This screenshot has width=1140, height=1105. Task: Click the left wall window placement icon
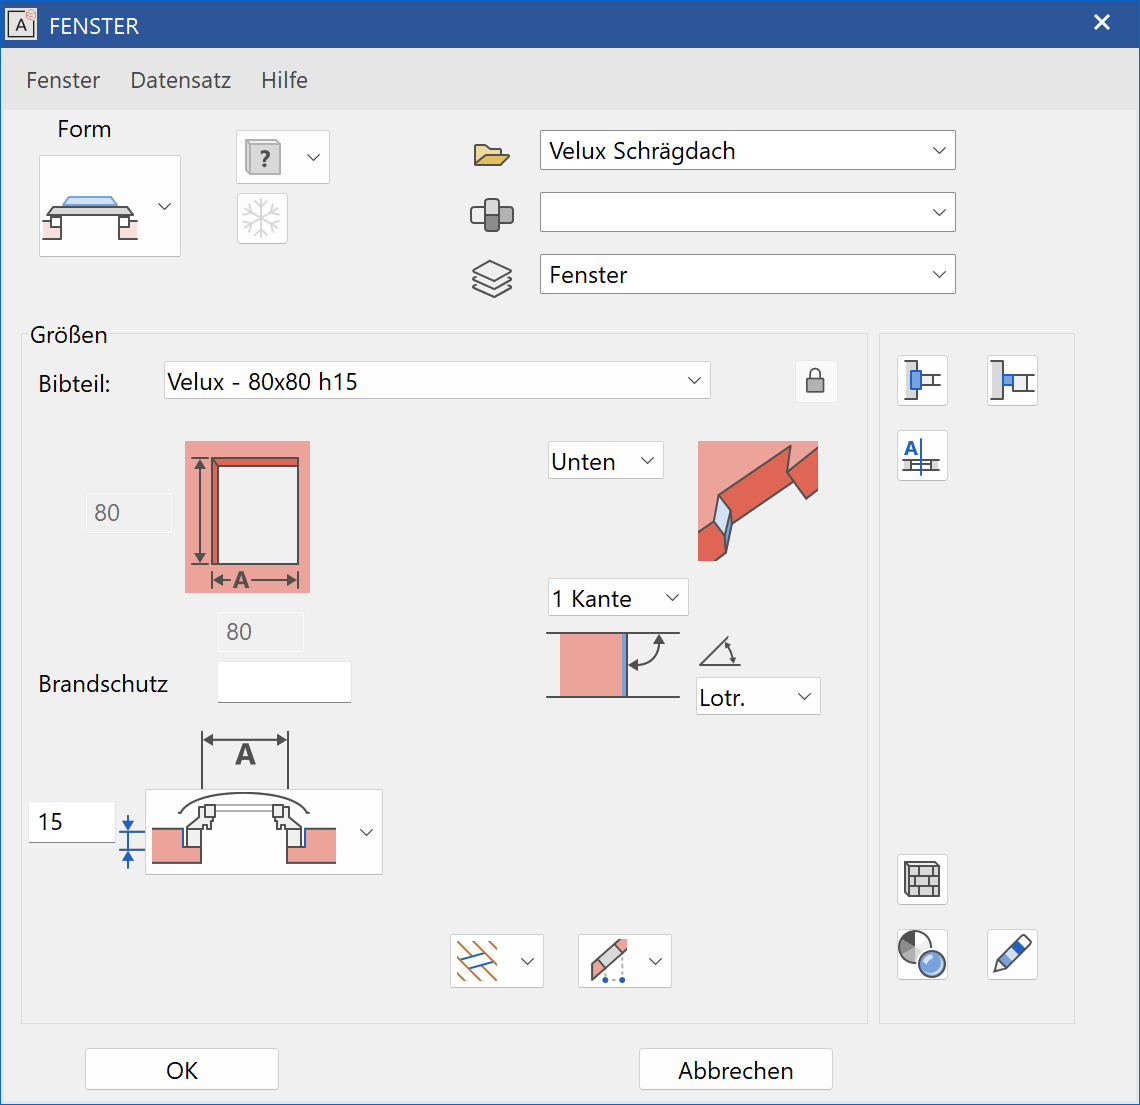tap(922, 380)
